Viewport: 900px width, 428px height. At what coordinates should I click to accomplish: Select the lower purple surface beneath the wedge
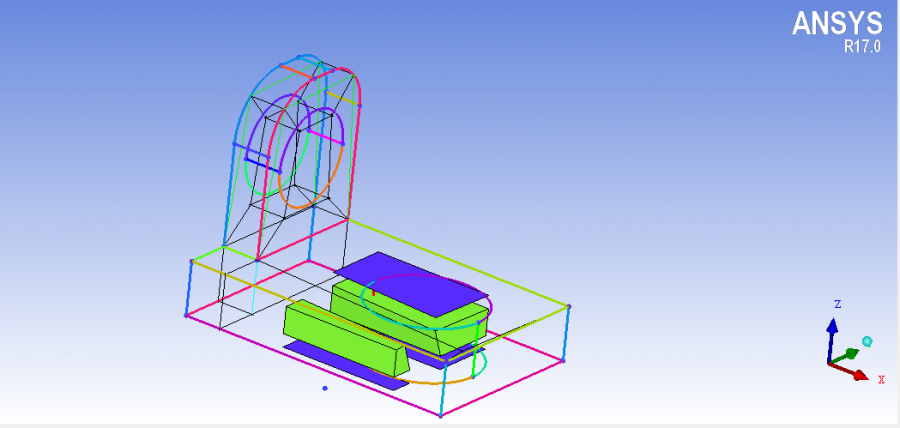[344, 367]
